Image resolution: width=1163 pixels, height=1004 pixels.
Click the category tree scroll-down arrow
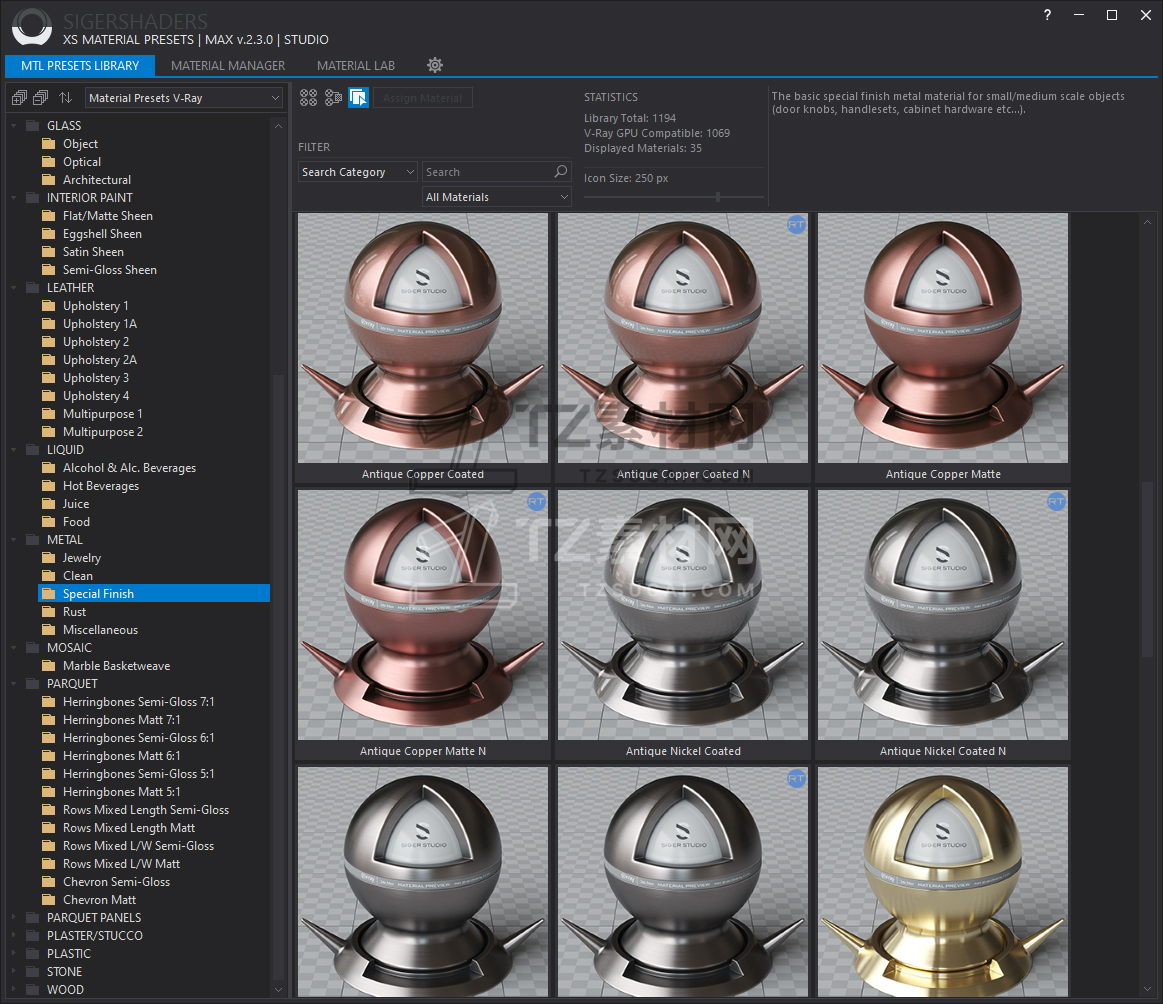tap(278, 989)
